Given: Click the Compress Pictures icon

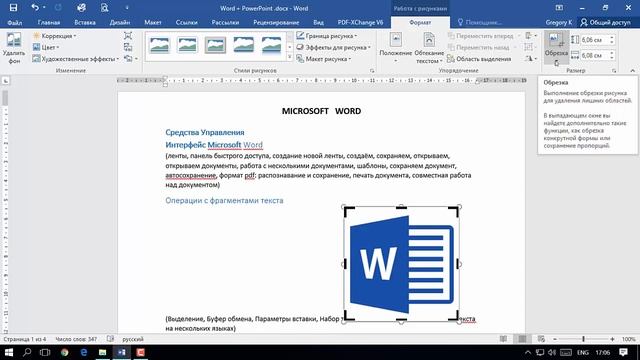Looking at the screenshot, I should [128, 36].
